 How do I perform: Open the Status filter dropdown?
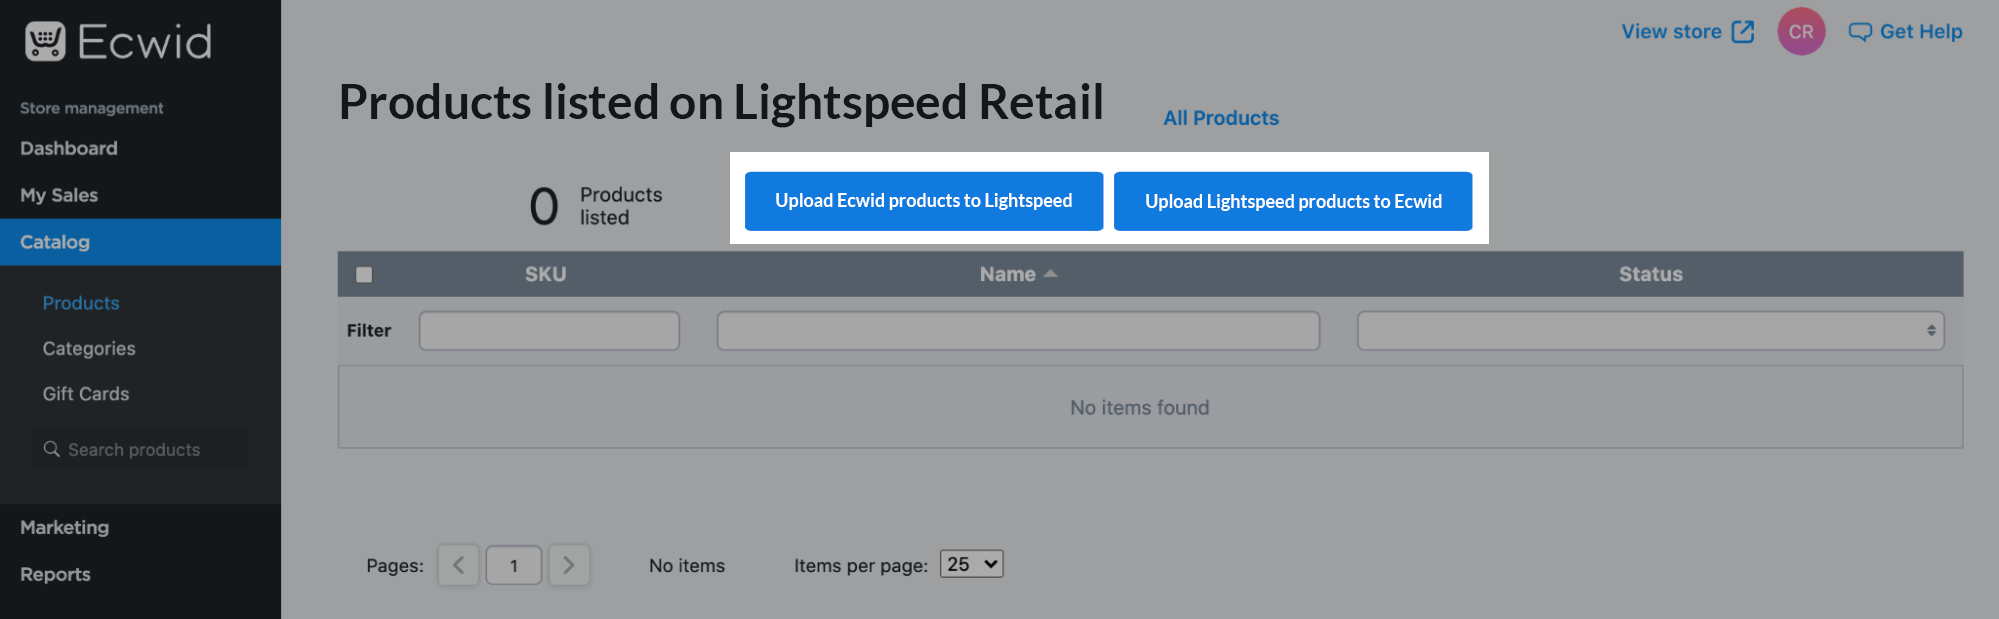coord(1650,331)
